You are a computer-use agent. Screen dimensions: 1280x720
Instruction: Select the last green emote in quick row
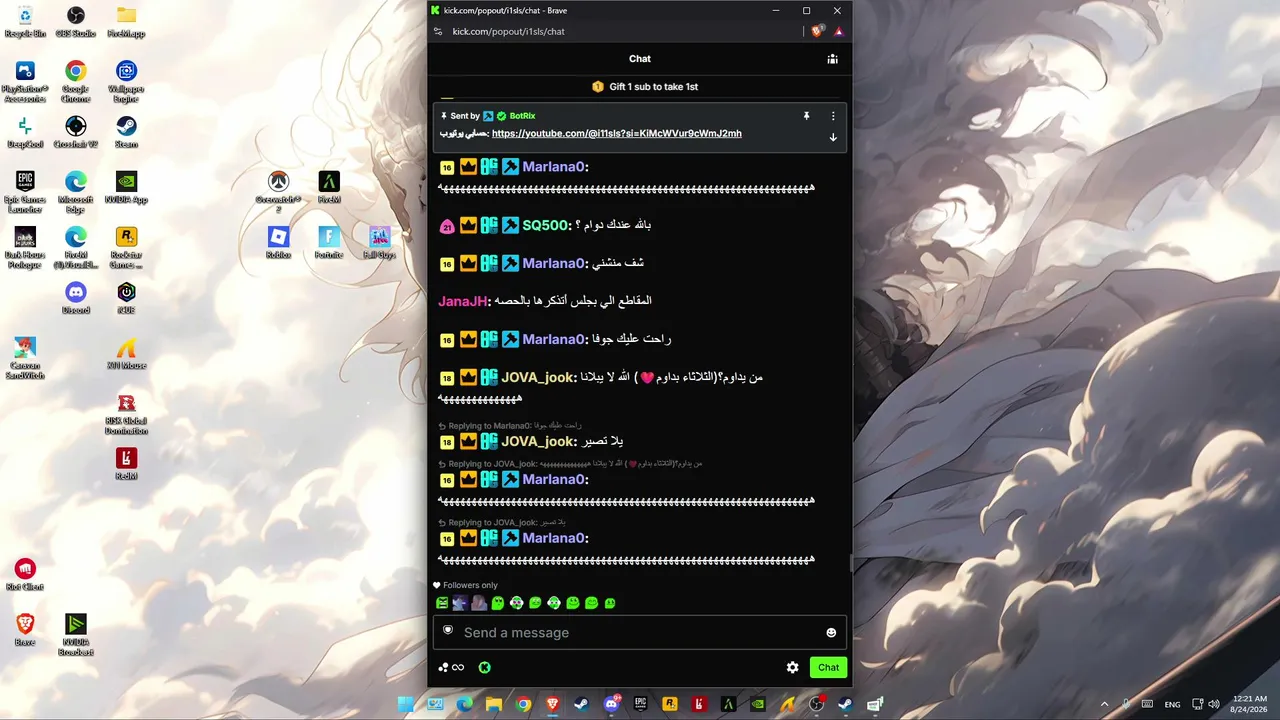(610, 603)
